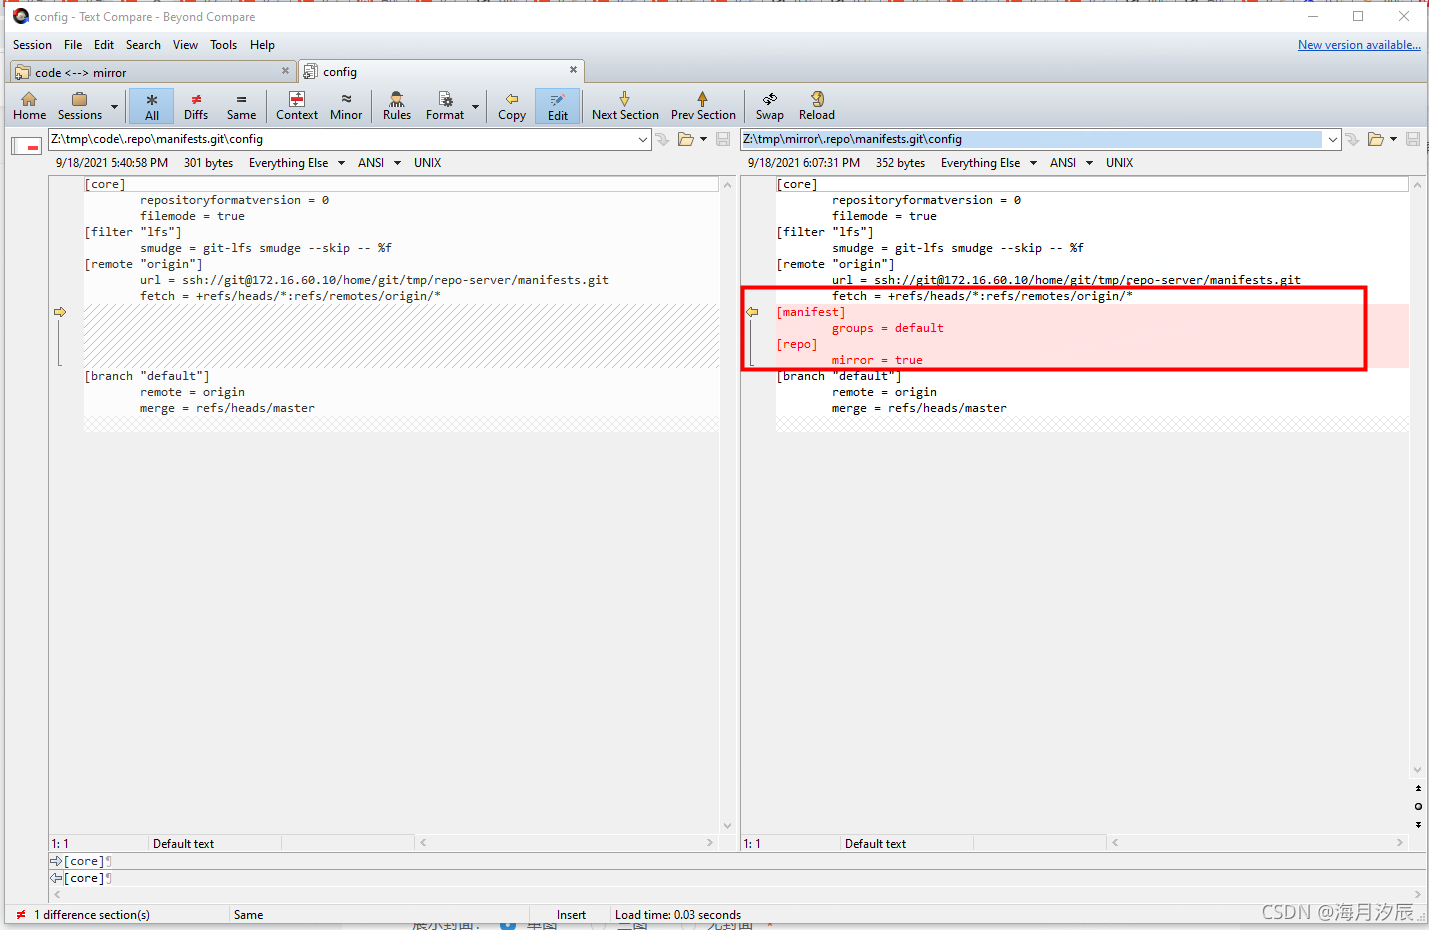Screen dimensions: 1429x930
Task: Jump to the Next Section difference
Action: pos(624,105)
